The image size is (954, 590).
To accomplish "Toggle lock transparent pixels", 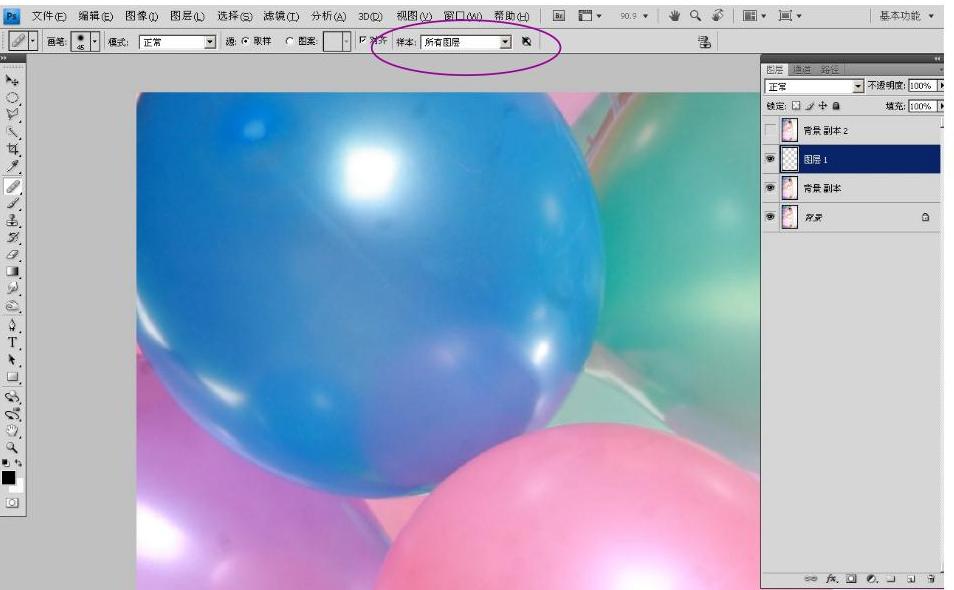I will coord(796,106).
